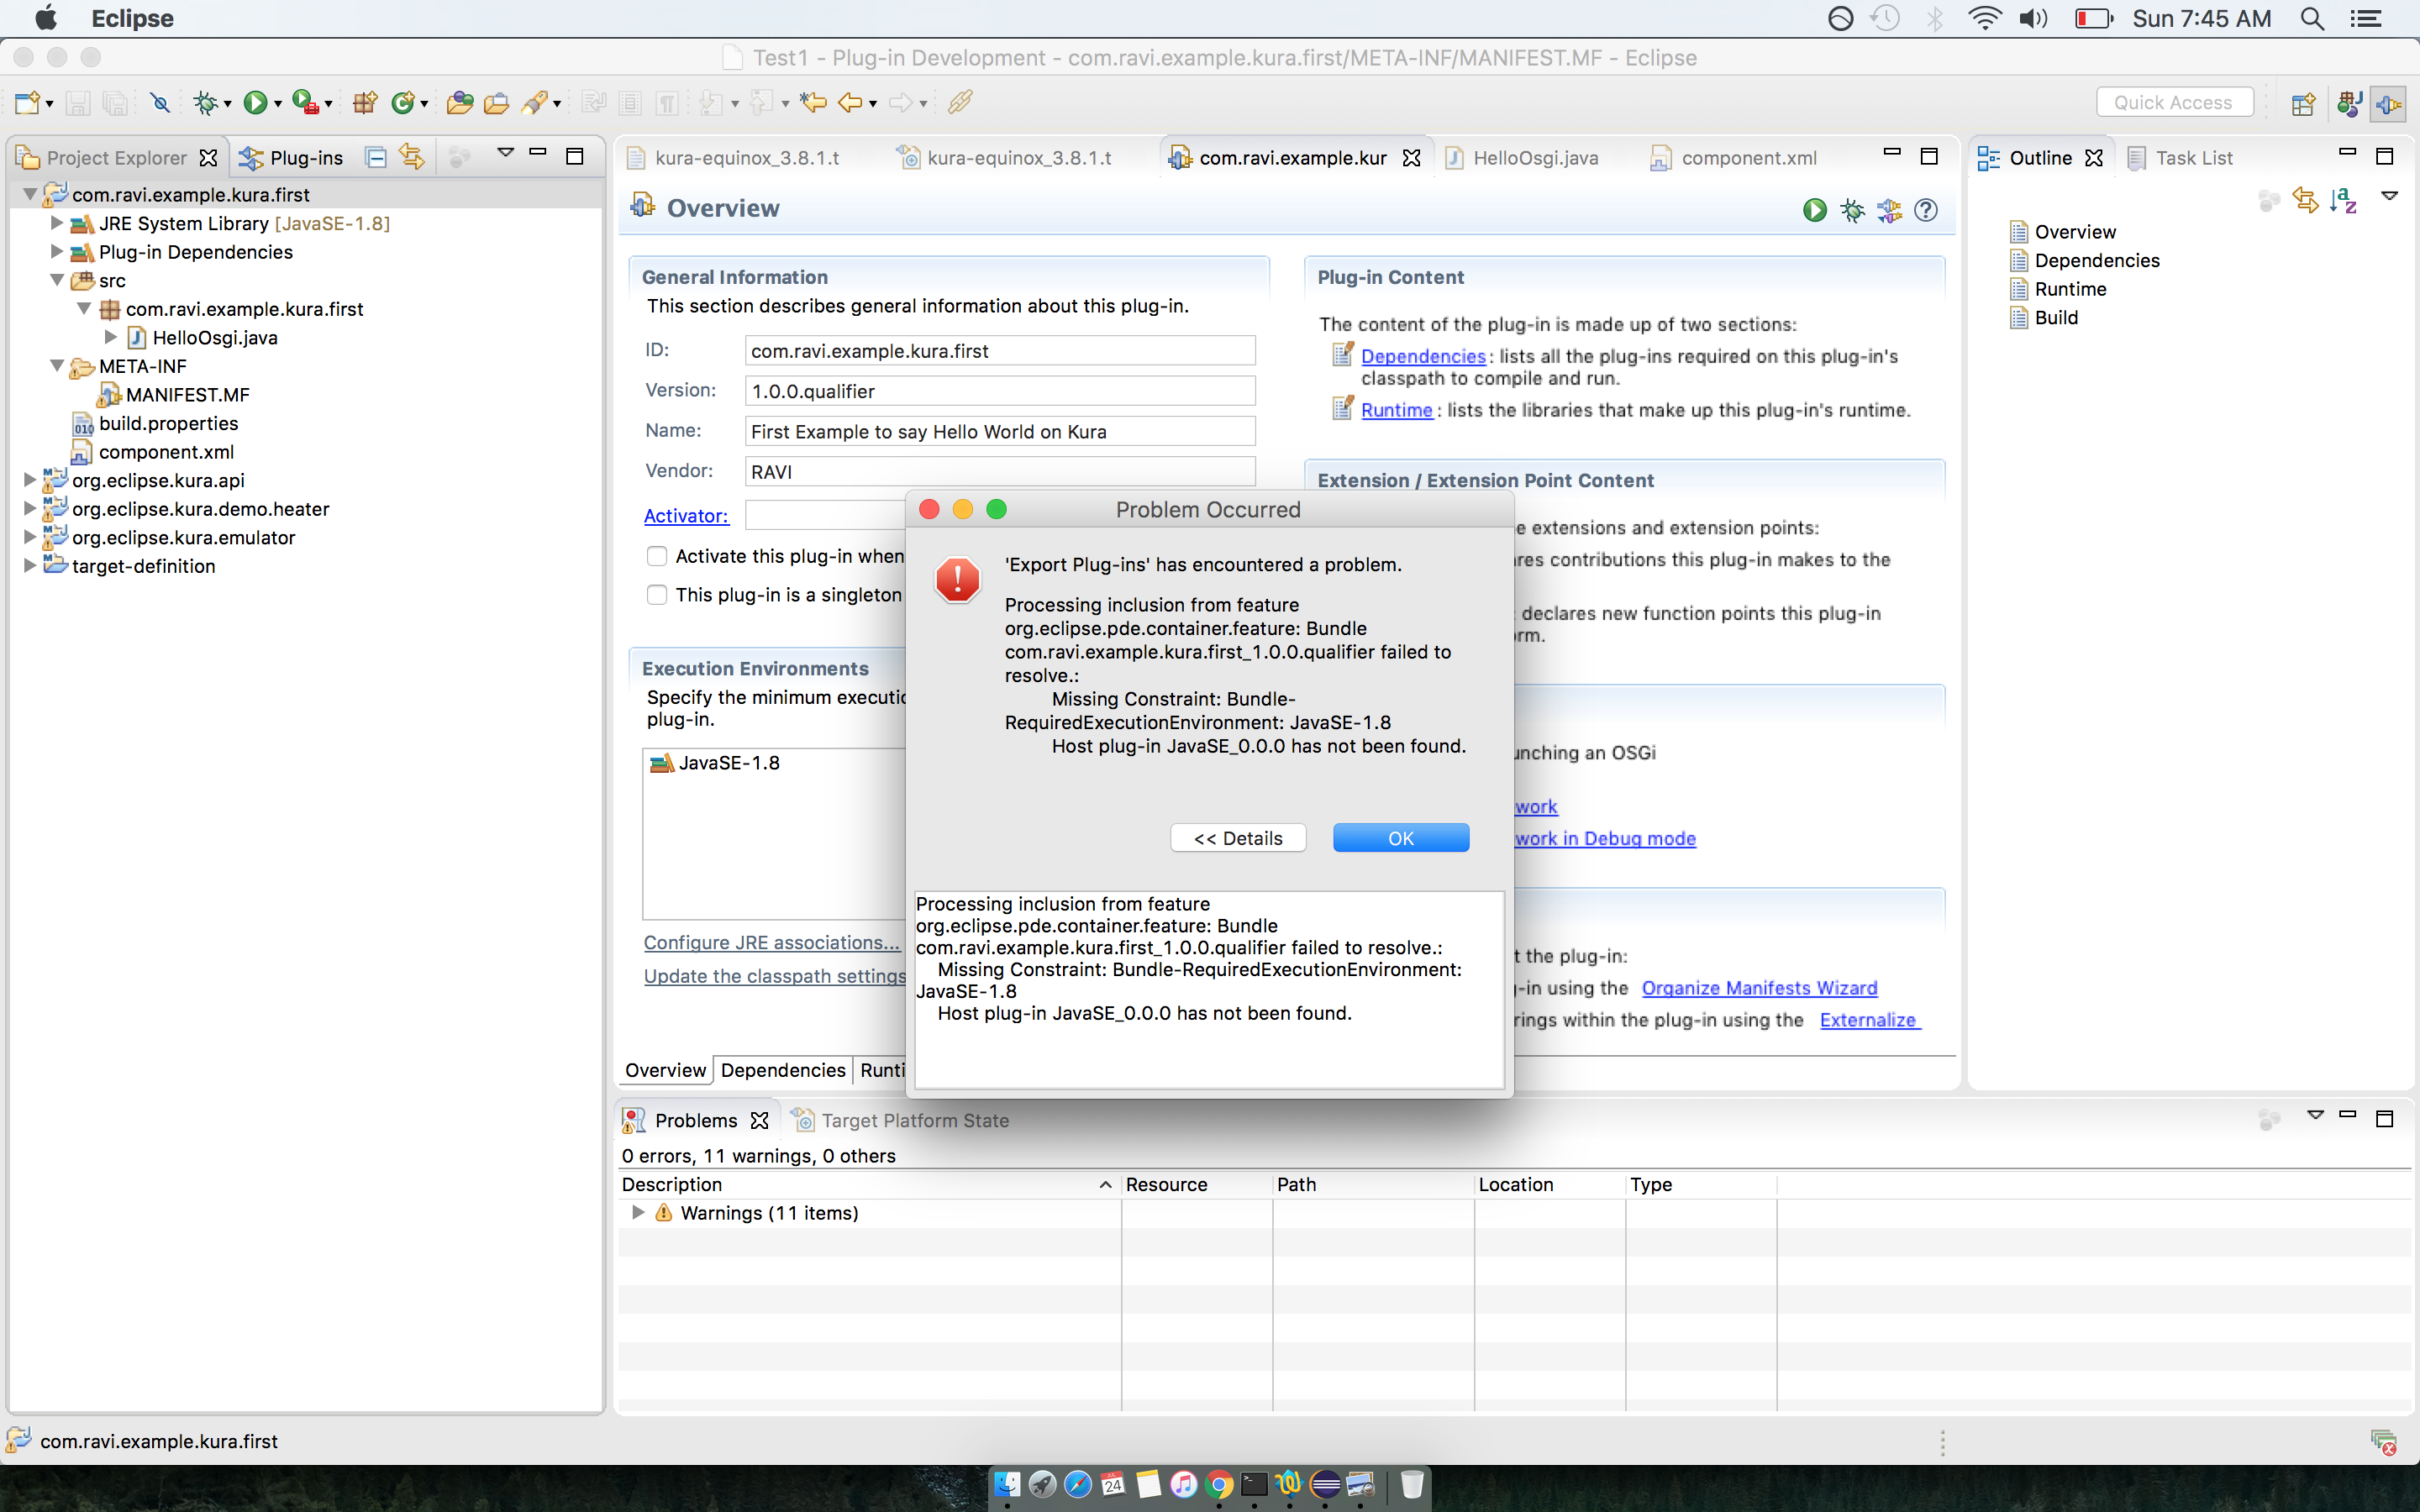The height and width of the screenshot is (1512, 2420).
Task: Toggle Link with Editor in Project Explorer
Action: click(x=411, y=157)
